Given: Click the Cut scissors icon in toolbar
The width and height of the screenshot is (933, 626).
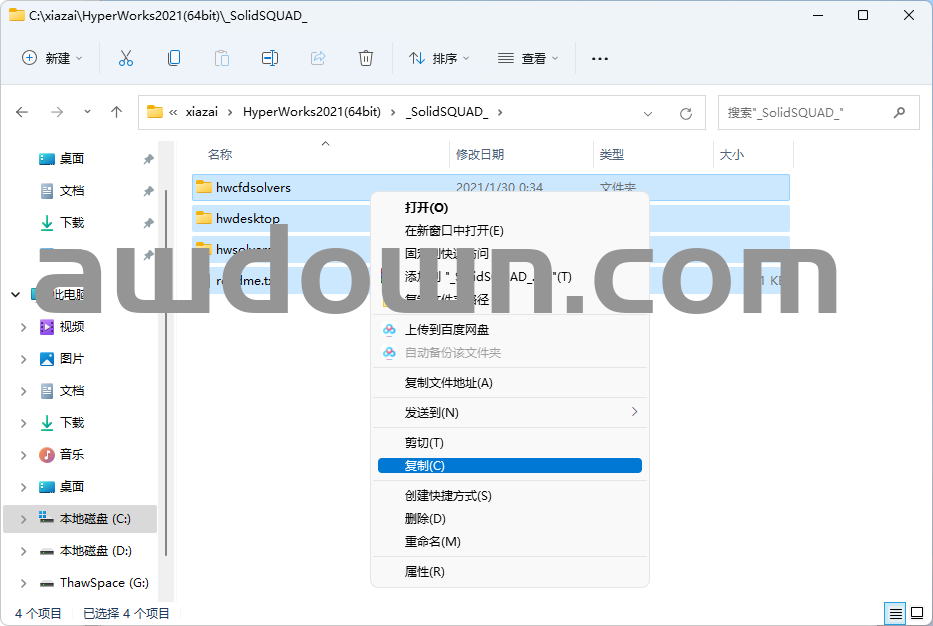Looking at the screenshot, I should click(126, 58).
